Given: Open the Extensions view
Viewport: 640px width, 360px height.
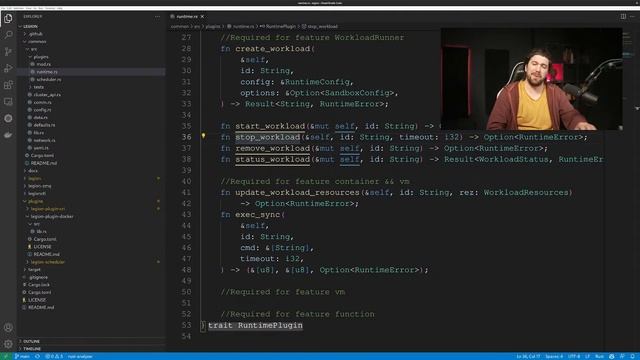Looking at the screenshot, I should click(x=8, y=85).
